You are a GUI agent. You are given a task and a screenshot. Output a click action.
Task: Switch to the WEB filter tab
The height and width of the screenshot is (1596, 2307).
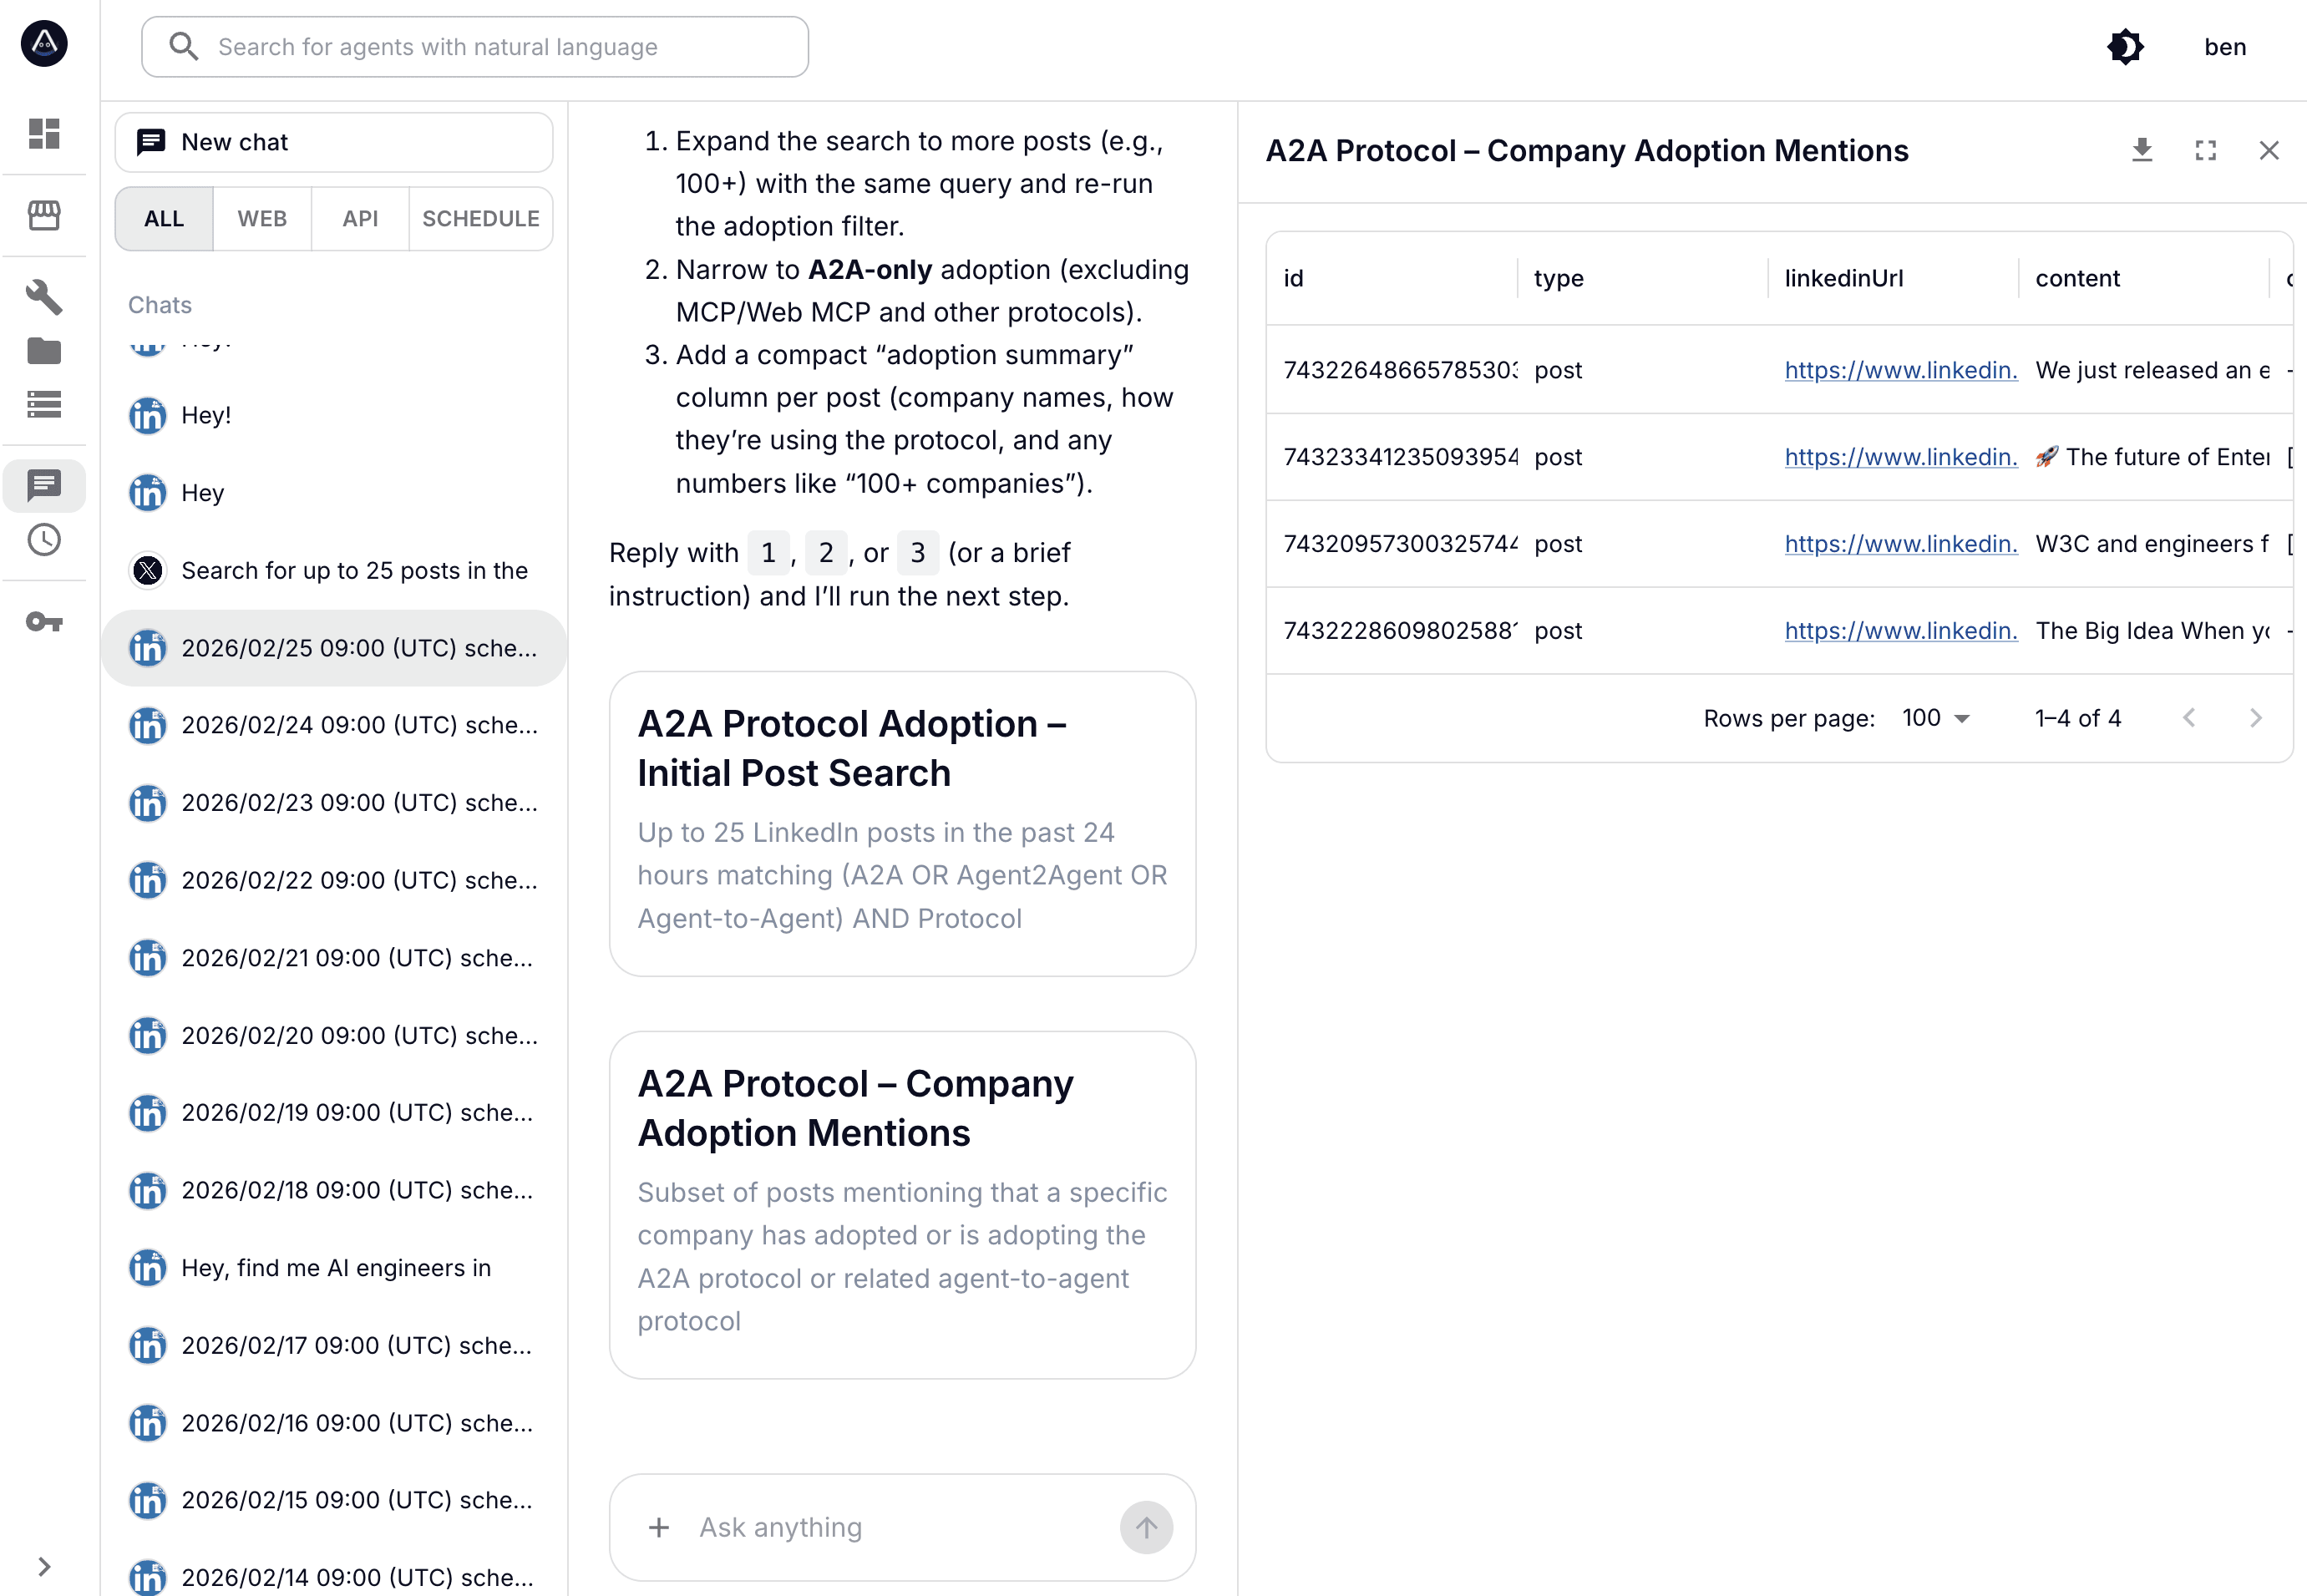(x=262, y=218)
